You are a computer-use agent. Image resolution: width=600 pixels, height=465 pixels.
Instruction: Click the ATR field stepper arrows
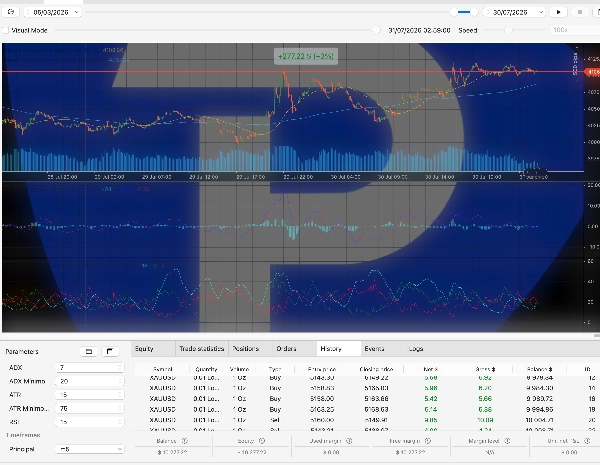(x=120, y=395)
